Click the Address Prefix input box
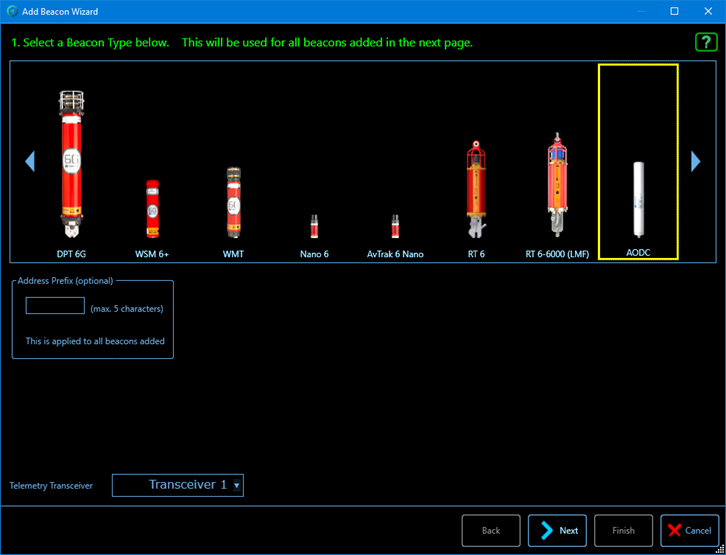The height and width of the screenshot is (555, 726). coord(55,306)
